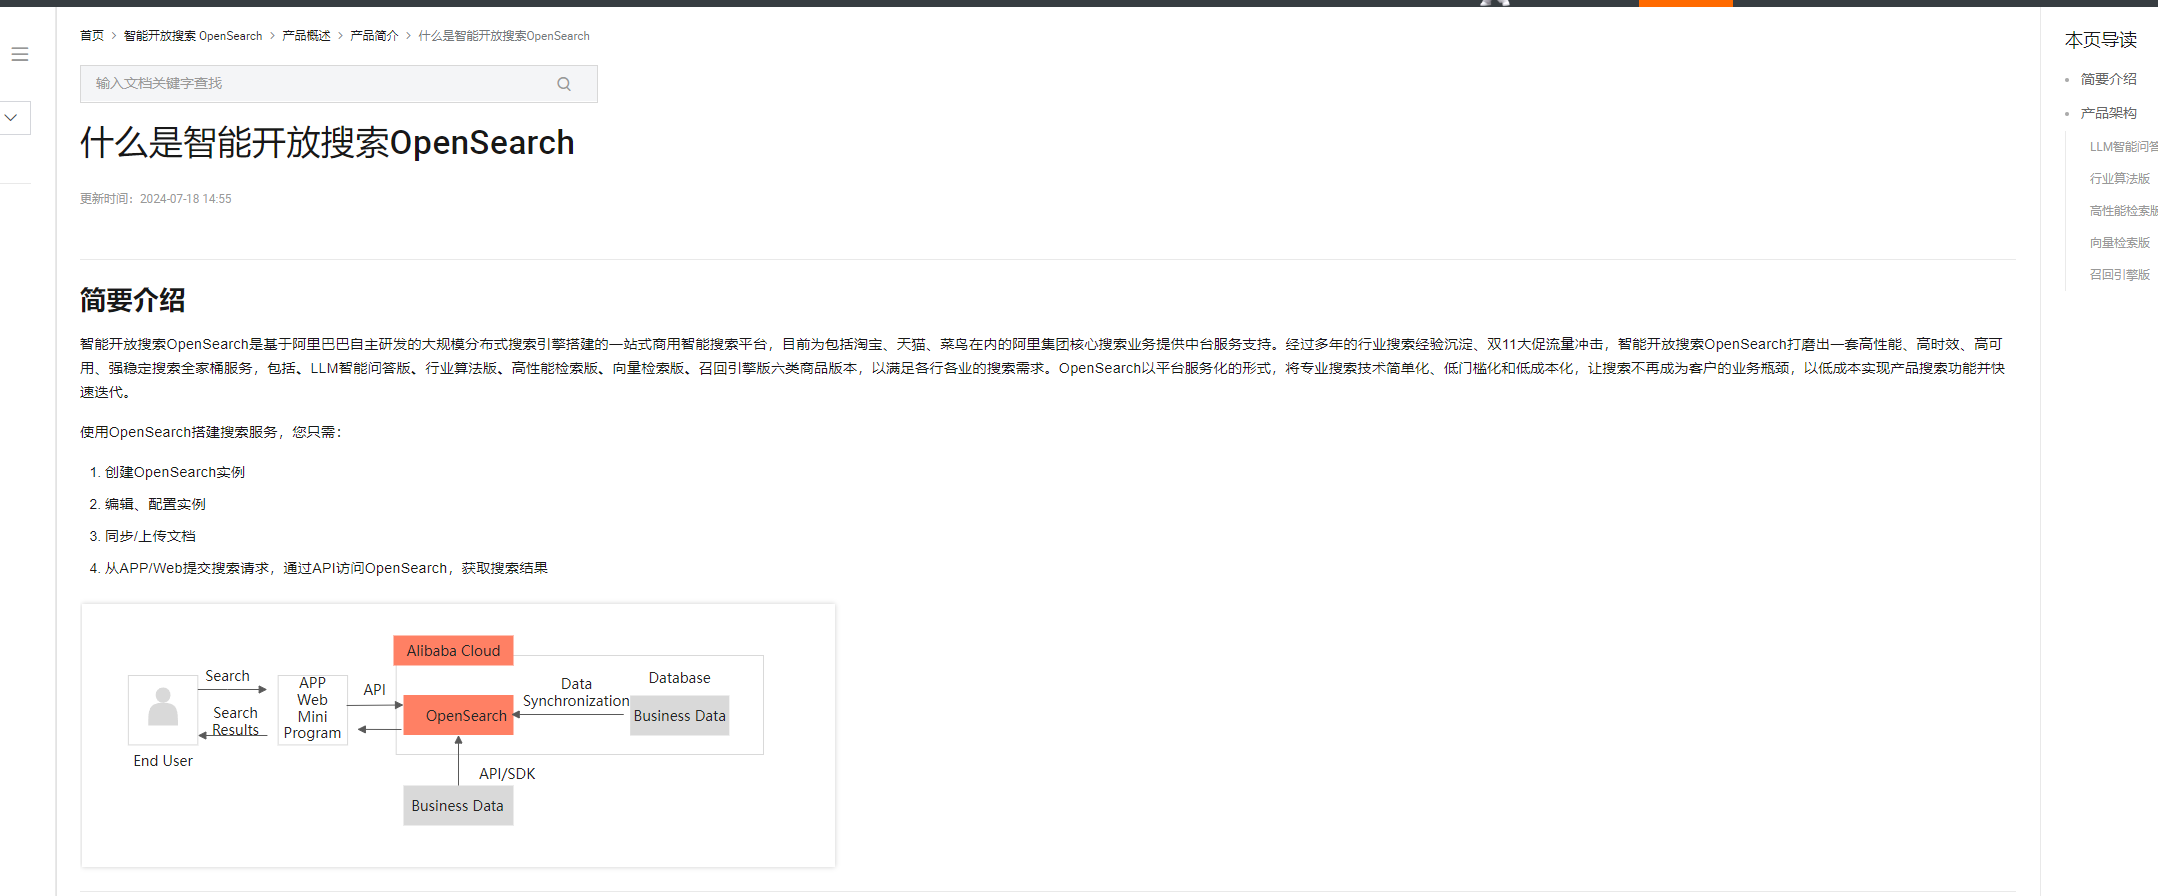The height and width of the screenshot is (896, 2158).
Task: Open 产品简介 breadcrumb link
Action: [x=374, y=36]
